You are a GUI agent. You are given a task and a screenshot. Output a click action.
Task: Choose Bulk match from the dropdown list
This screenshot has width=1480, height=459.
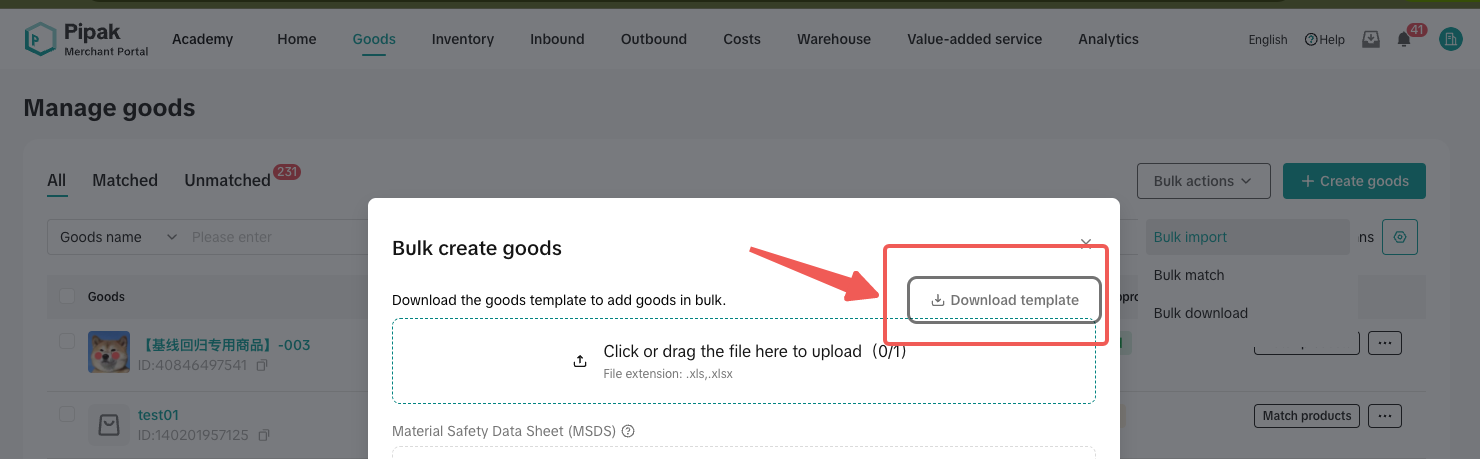[1189, 275]
